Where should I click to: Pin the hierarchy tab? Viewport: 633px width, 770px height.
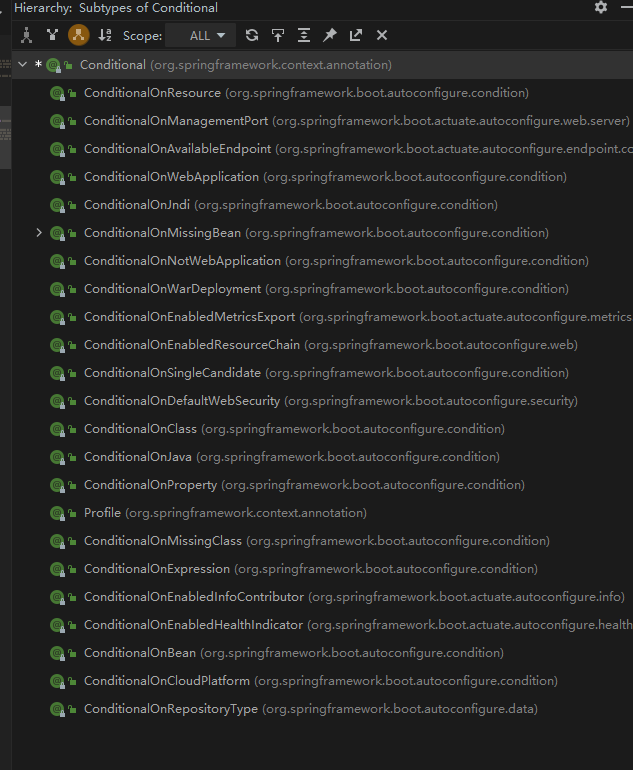330,35
